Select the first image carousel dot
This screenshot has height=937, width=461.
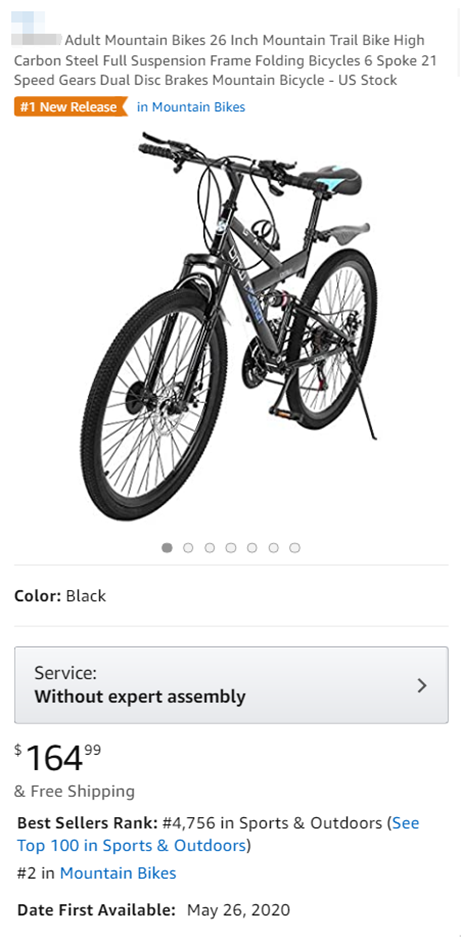[167, 547]
